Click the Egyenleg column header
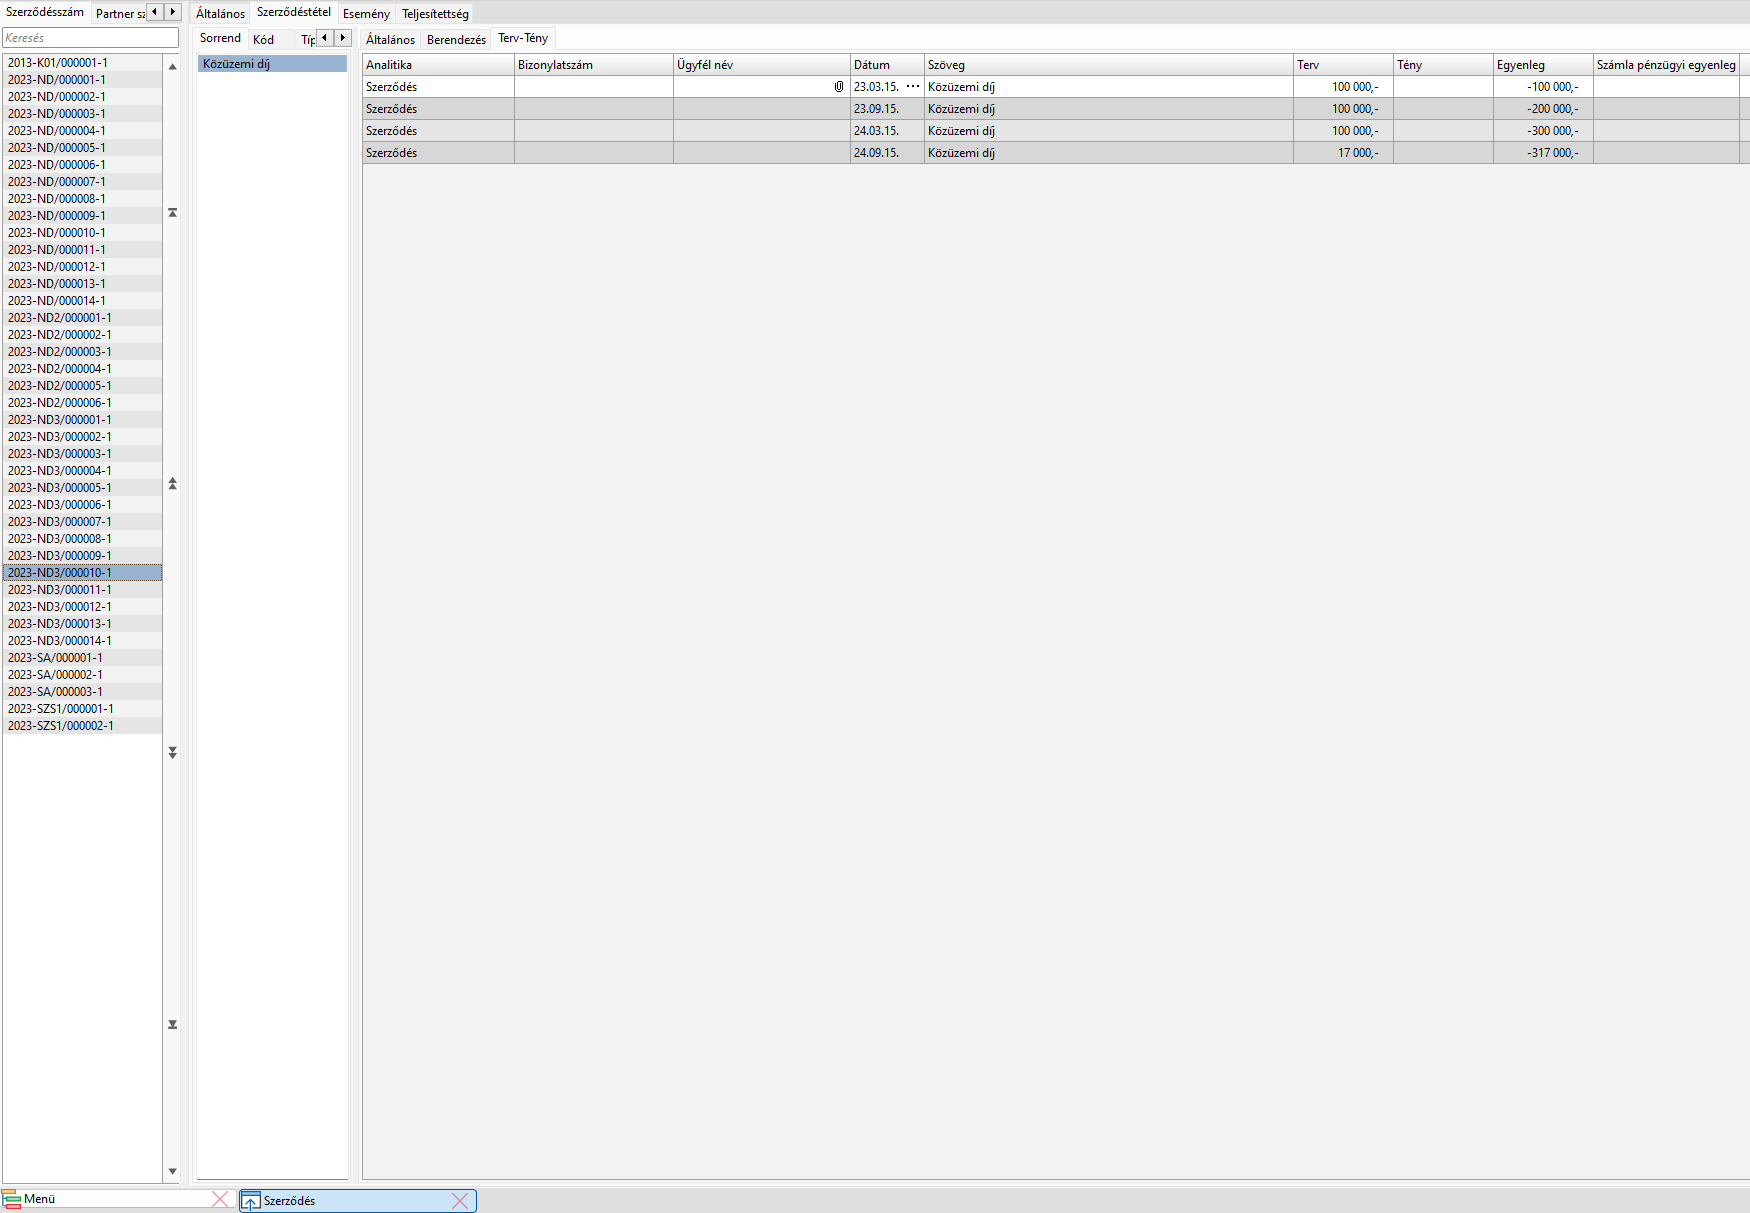This screenshot has height=1213, width=1750. tap(1543, 65)
